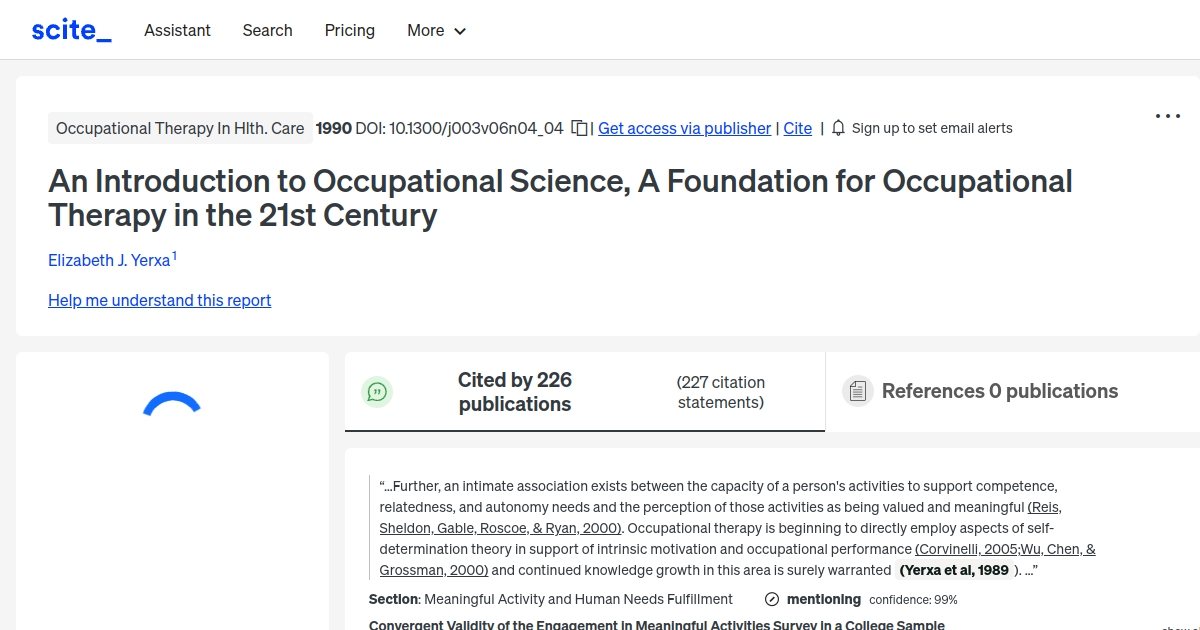Click the References document icon
Viewport: 1200px width, 630px height.
[858, 391]
